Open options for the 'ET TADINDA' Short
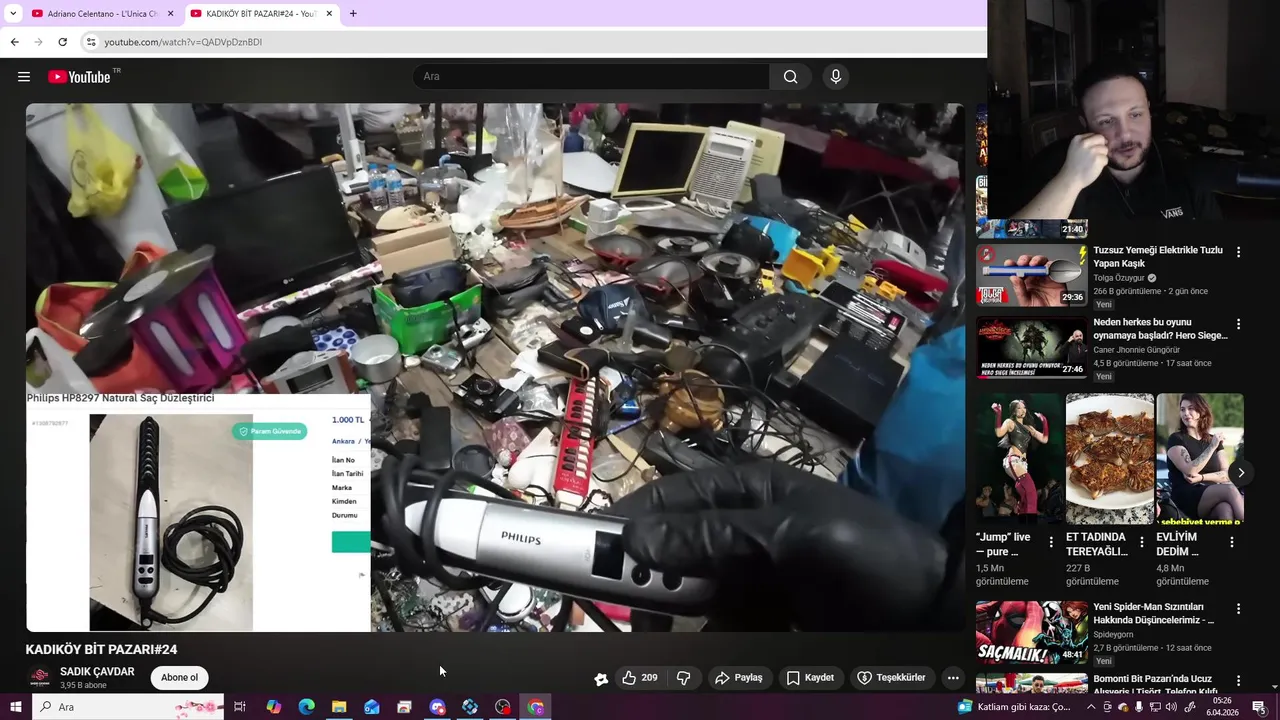The image size is (1280, 720). click(1141, 542)
